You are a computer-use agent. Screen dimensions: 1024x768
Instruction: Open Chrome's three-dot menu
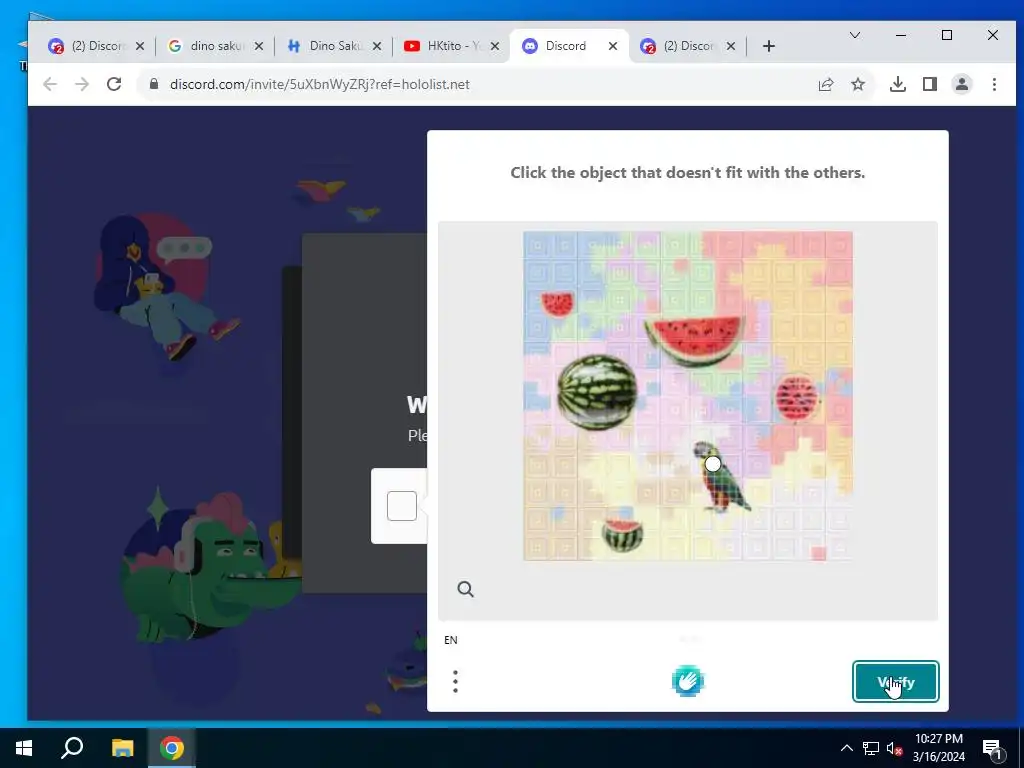(x=994, y=84)
